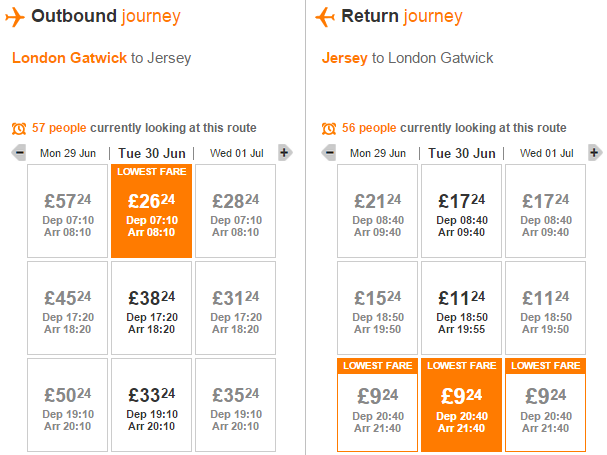The height and width of the screenshot is (455, 607).
Task: Select return £9.24 flight on Tue 30 Jun
Action: 461,405
